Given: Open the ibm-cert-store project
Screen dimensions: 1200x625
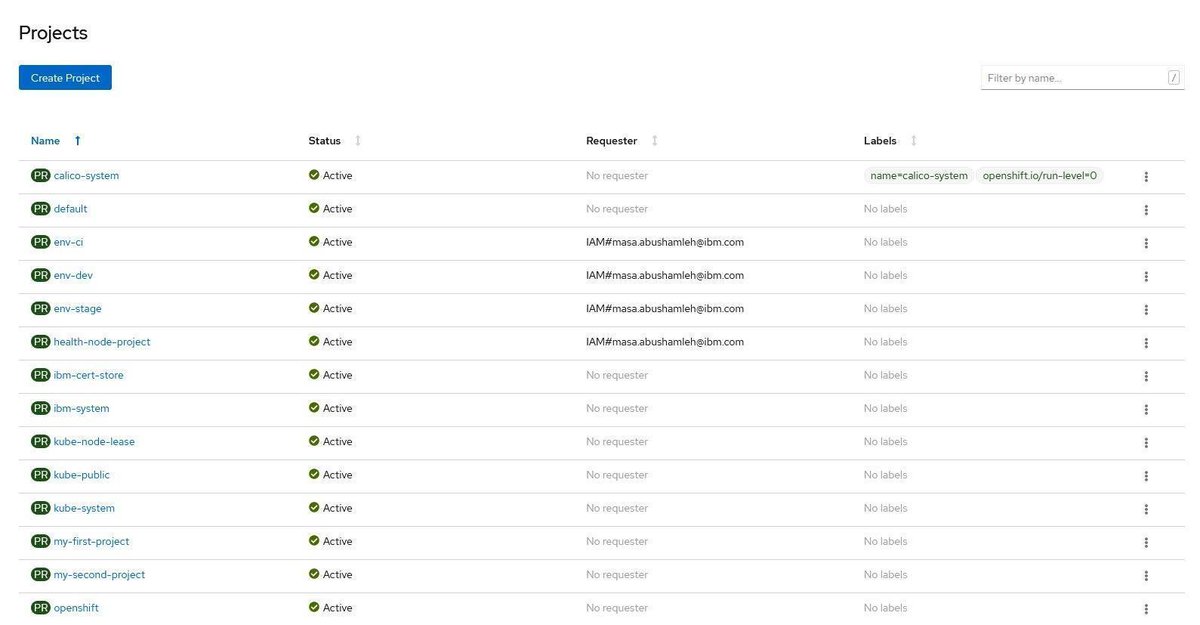Looking at the screenshot, I should pyautogui.click(x=89, y=375).
